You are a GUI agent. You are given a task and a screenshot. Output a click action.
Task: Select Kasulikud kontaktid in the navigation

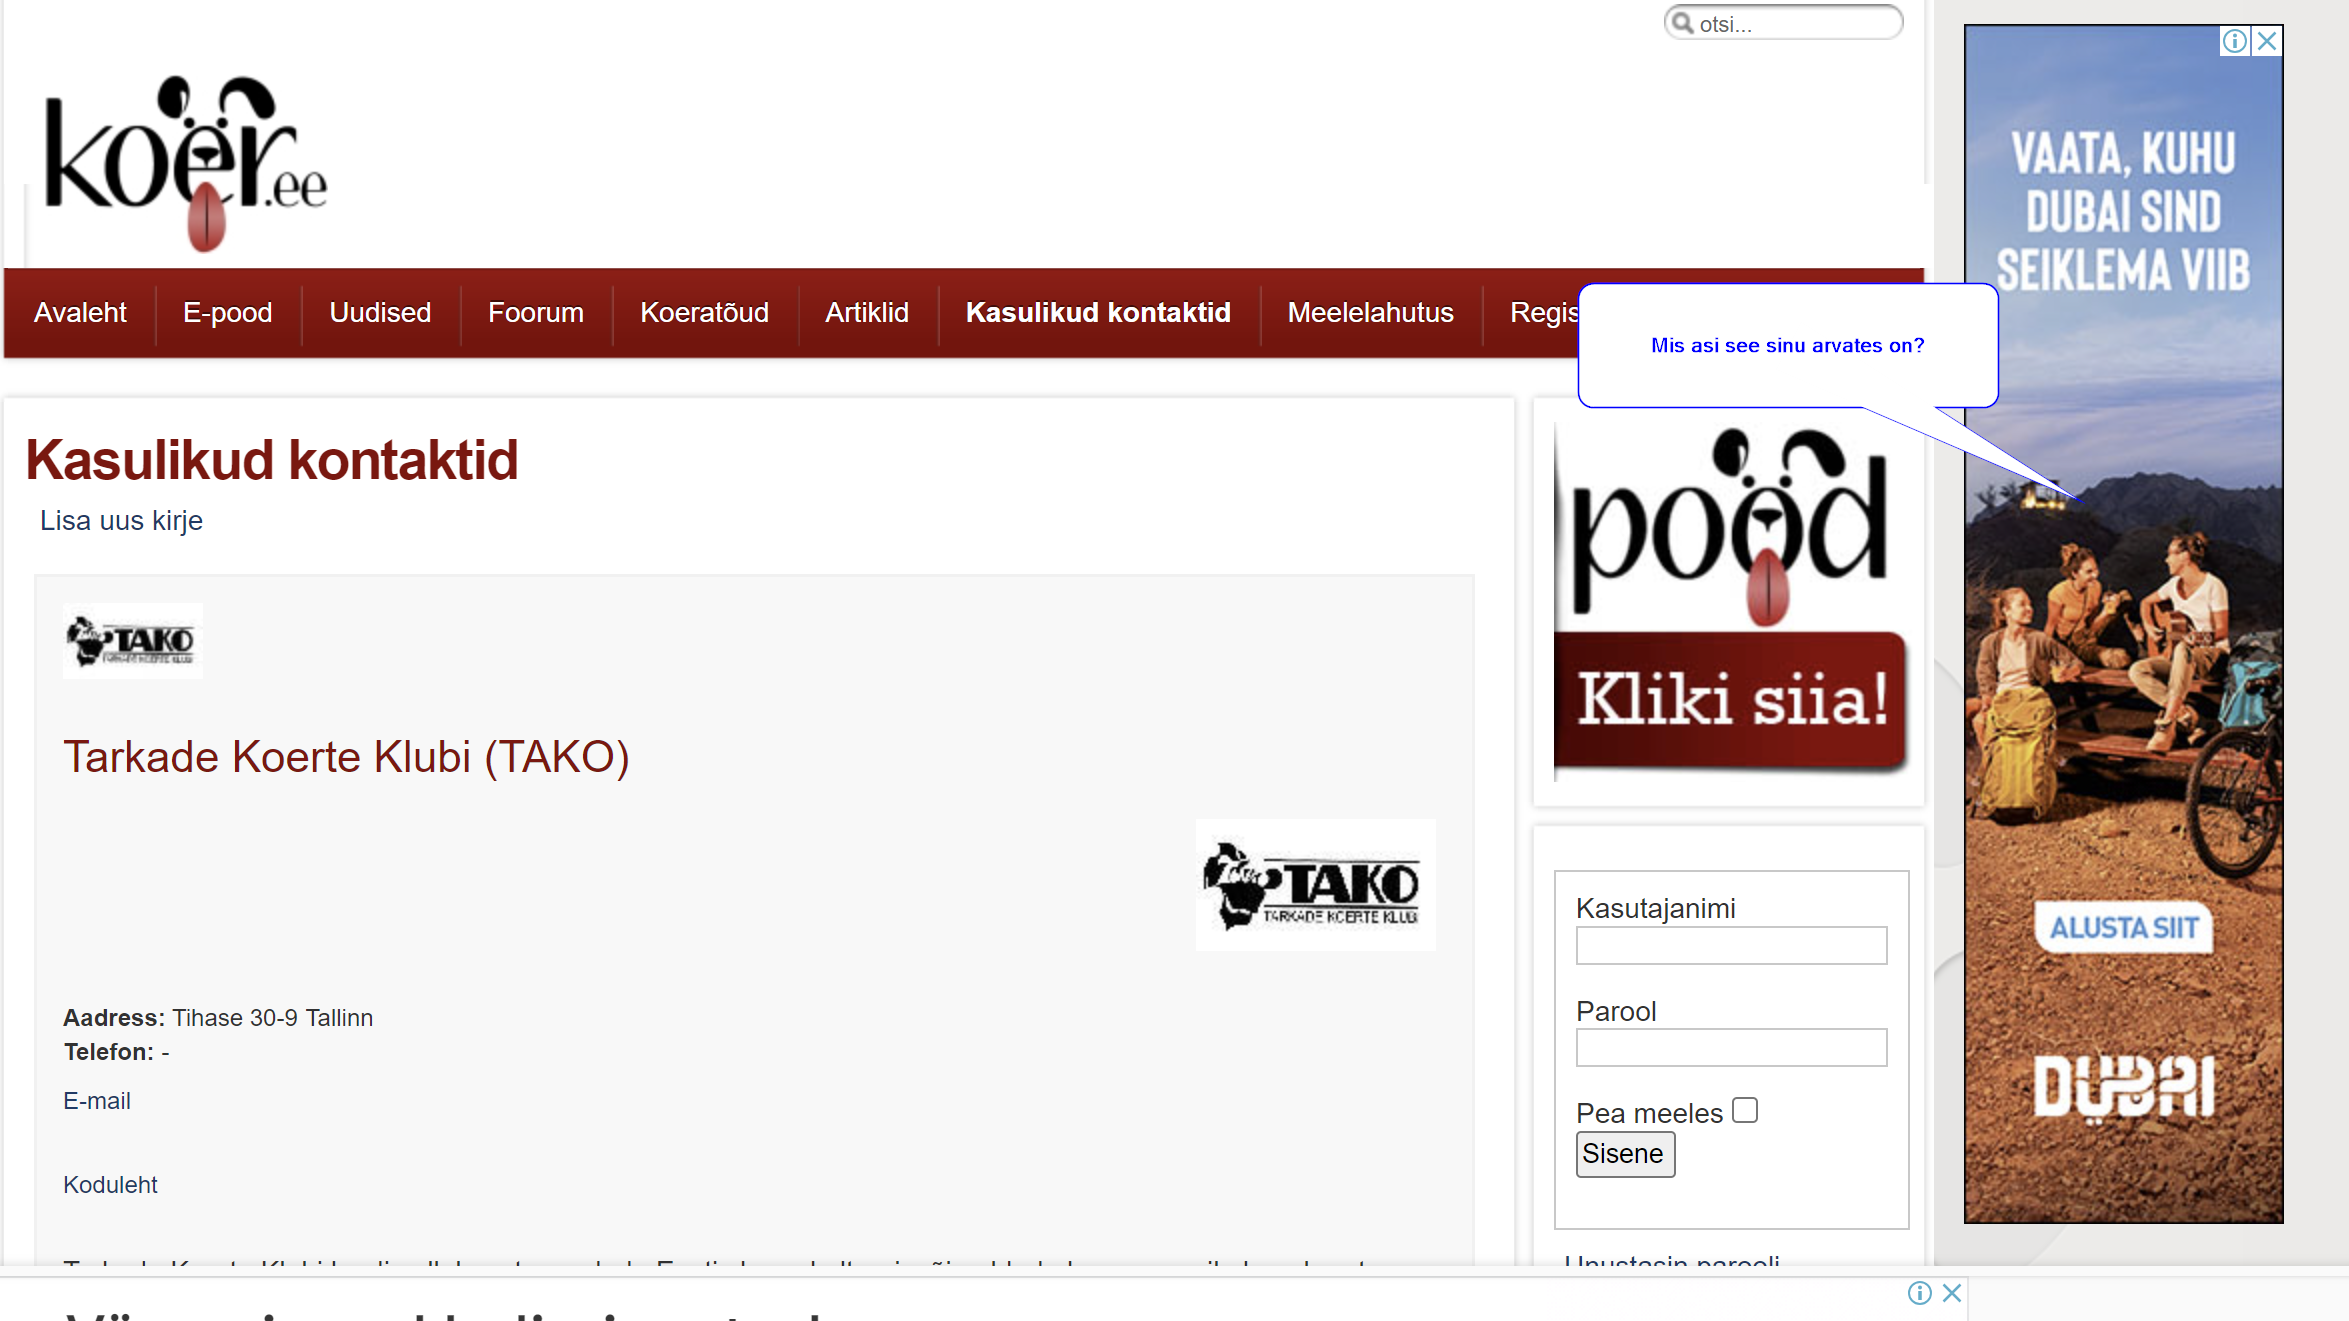click(x=1098, y=313)
